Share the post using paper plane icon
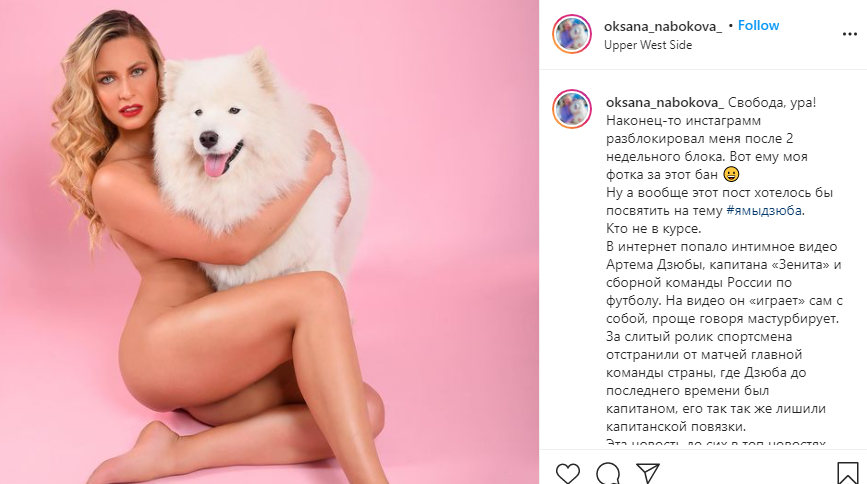 pyautogui.click(x=648, y=474)
